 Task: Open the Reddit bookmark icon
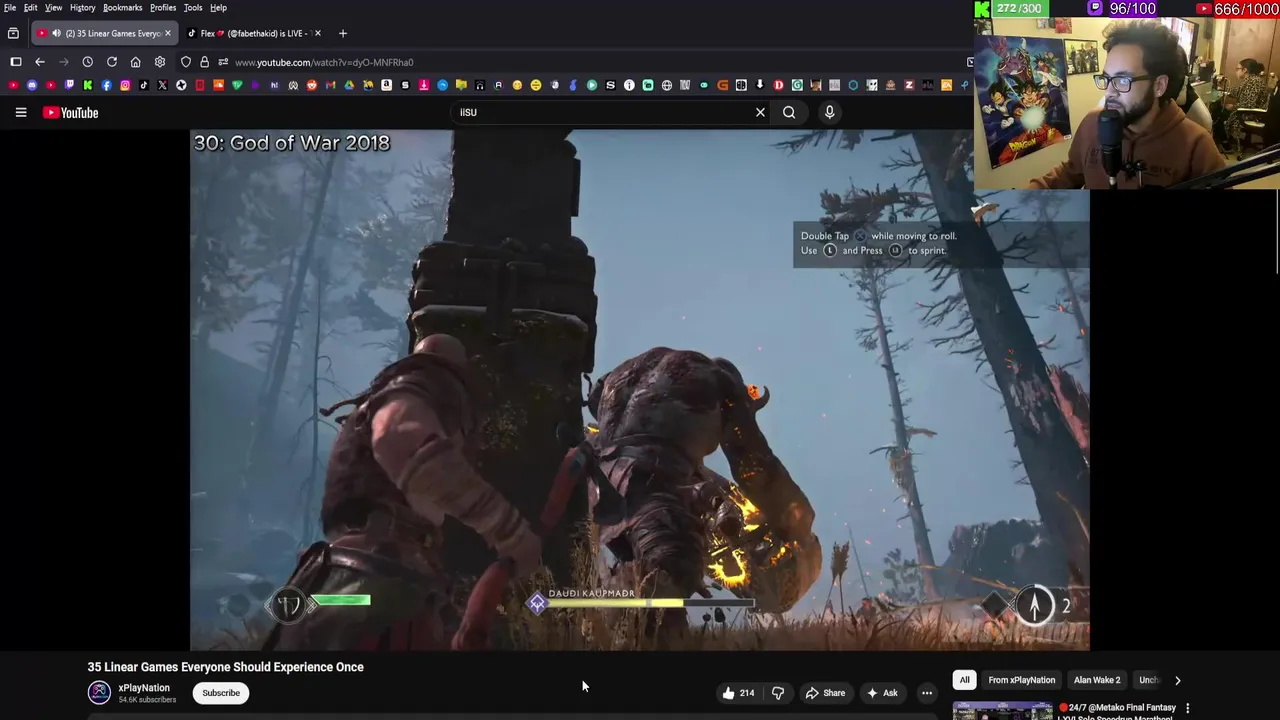point(311,85)
